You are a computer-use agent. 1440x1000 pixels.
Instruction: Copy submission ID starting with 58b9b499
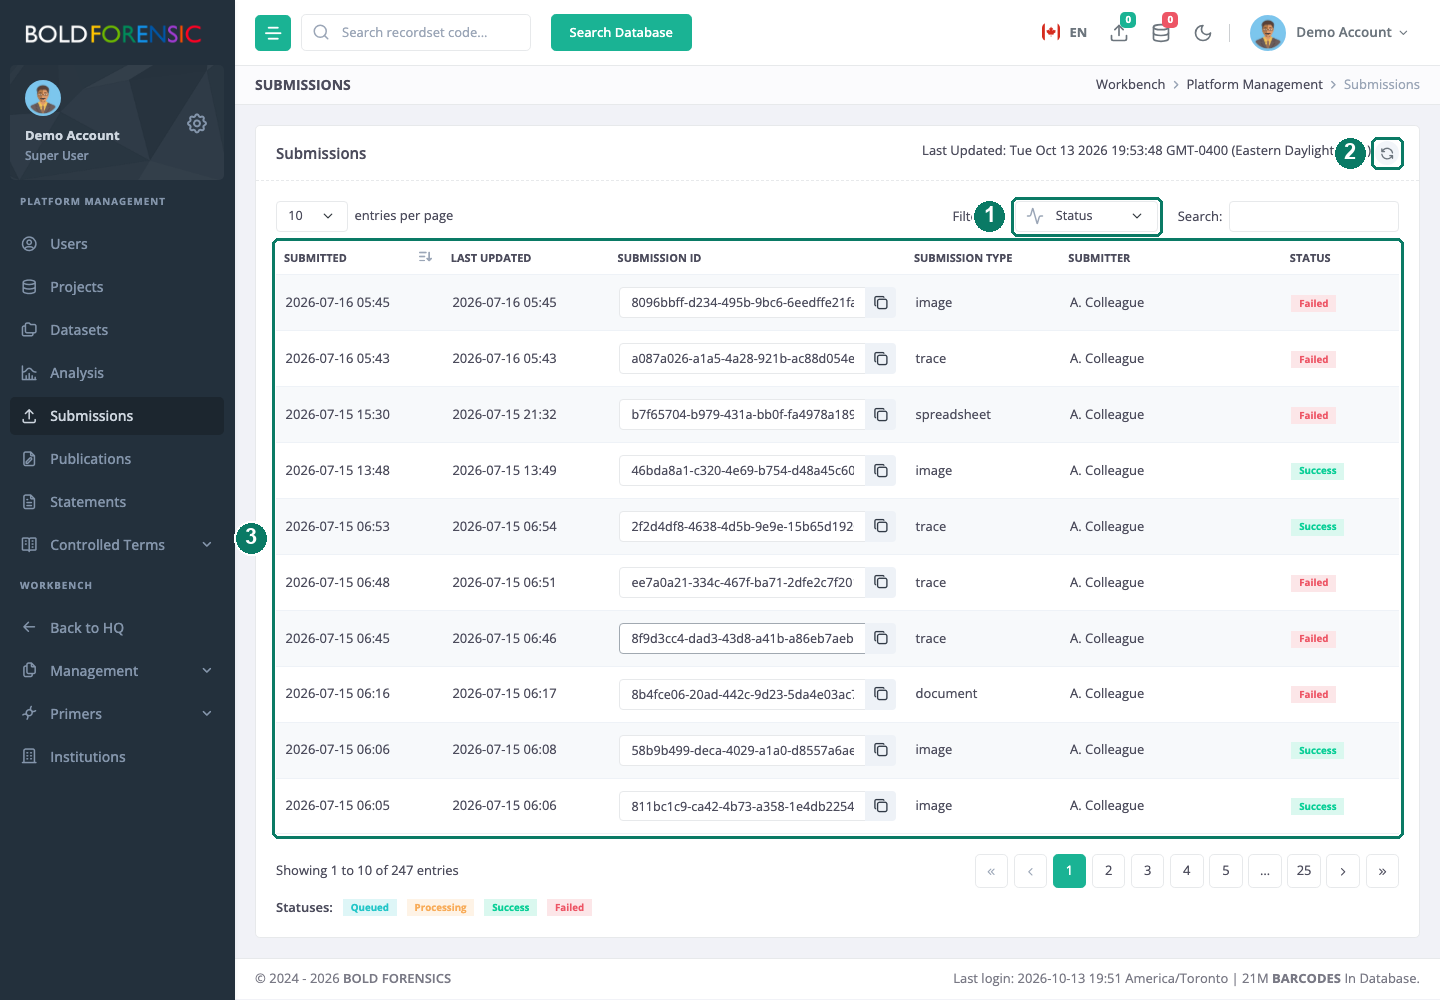881,750
